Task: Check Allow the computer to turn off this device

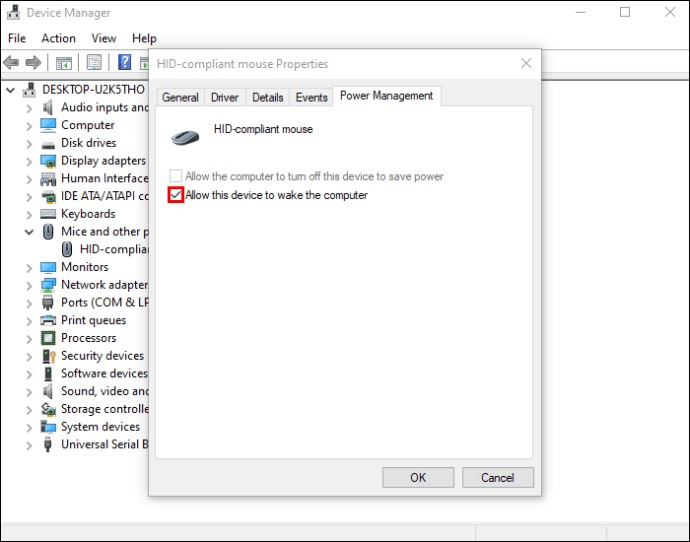Action: pos(176,176)
